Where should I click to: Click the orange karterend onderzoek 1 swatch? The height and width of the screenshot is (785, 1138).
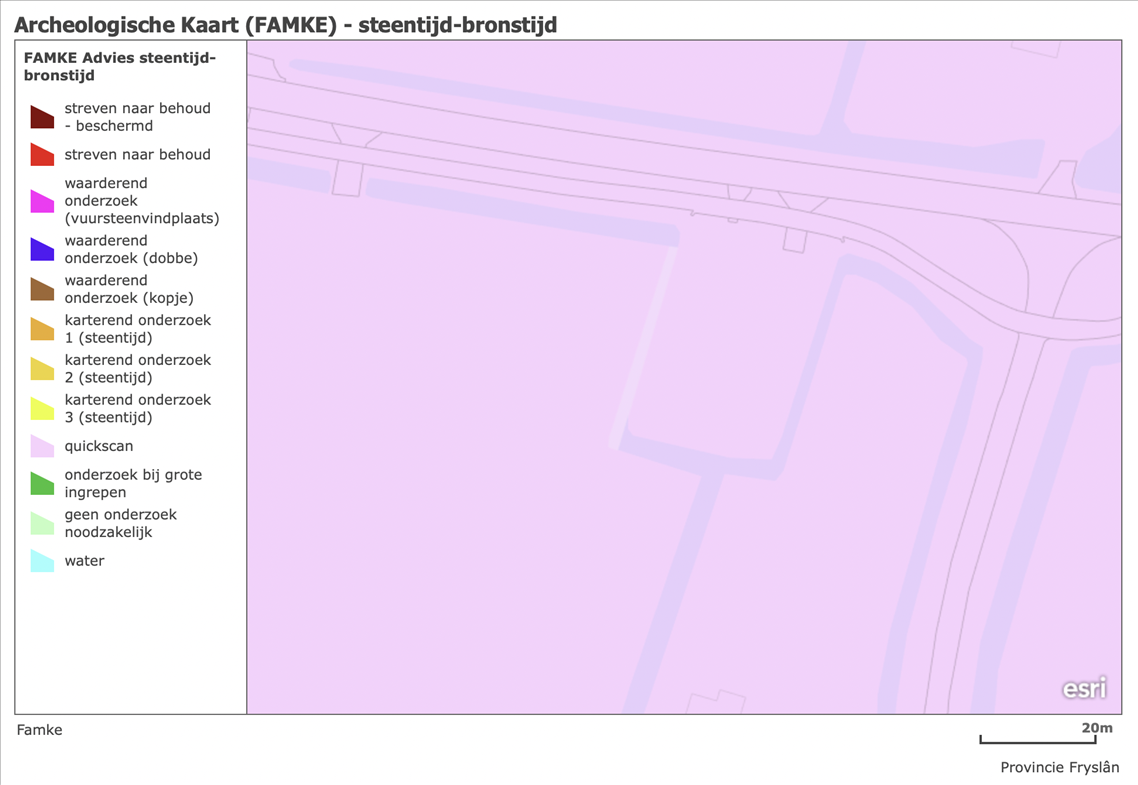coord(42,329)
